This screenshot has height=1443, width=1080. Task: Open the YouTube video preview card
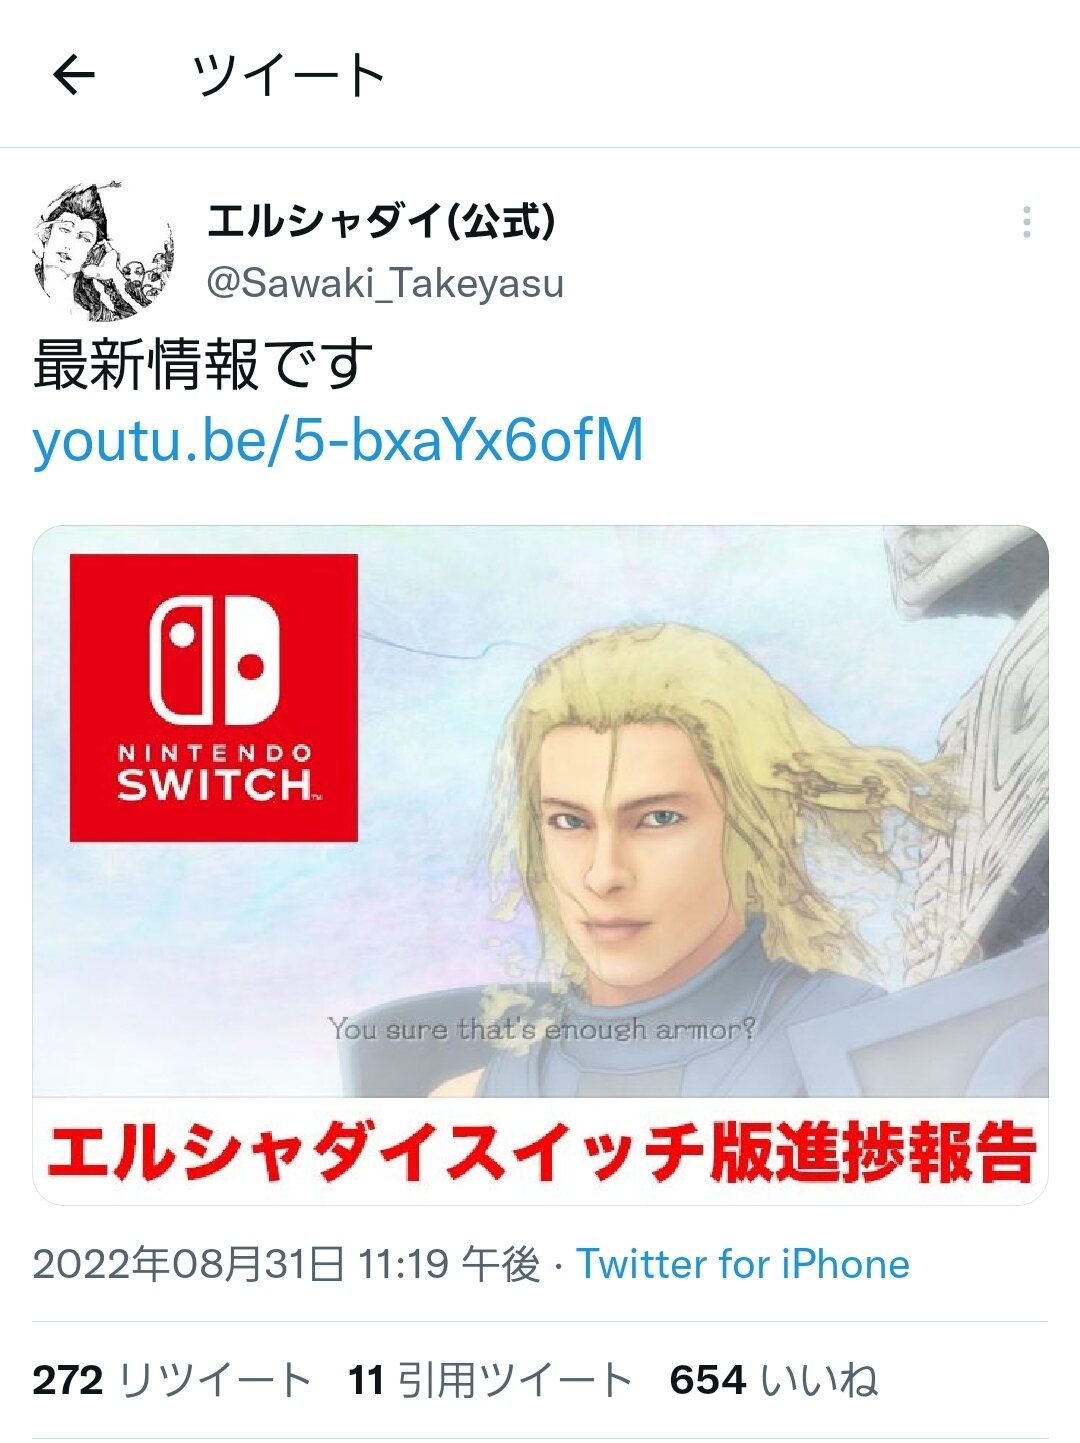tap(540, 865)
